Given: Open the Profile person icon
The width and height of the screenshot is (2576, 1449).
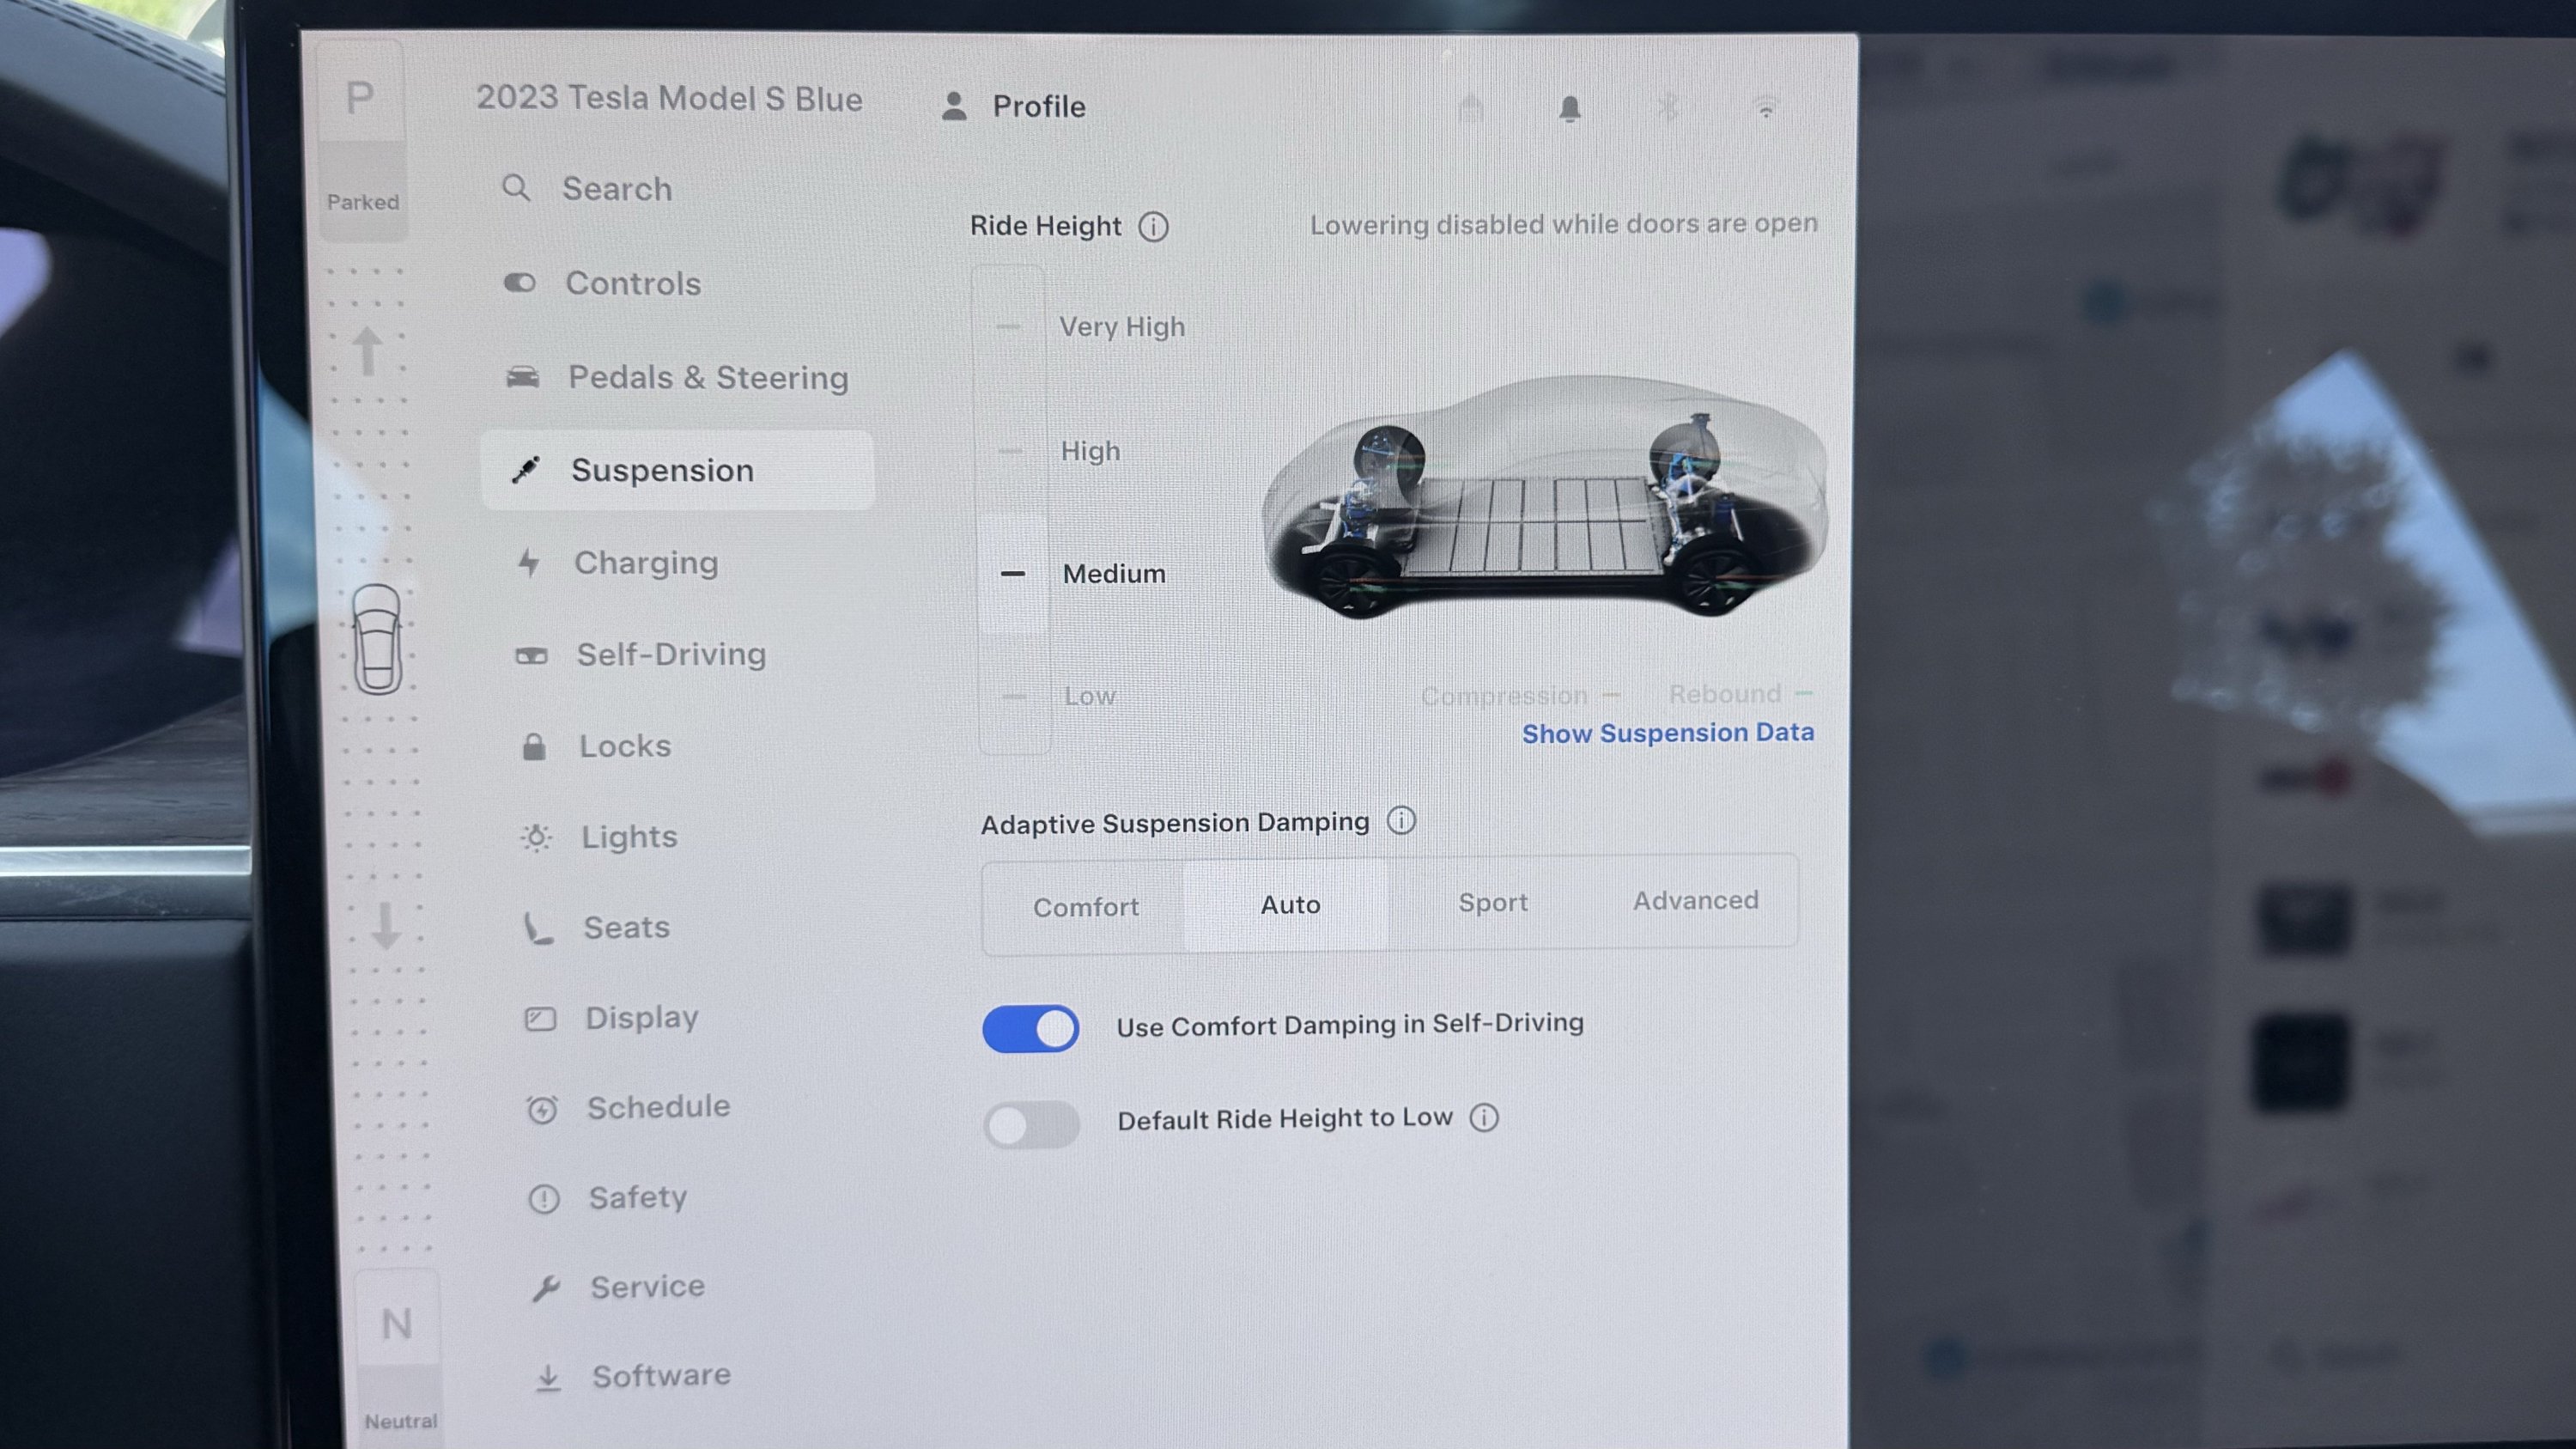Looking at the screenshot, I should coord(954,106).
